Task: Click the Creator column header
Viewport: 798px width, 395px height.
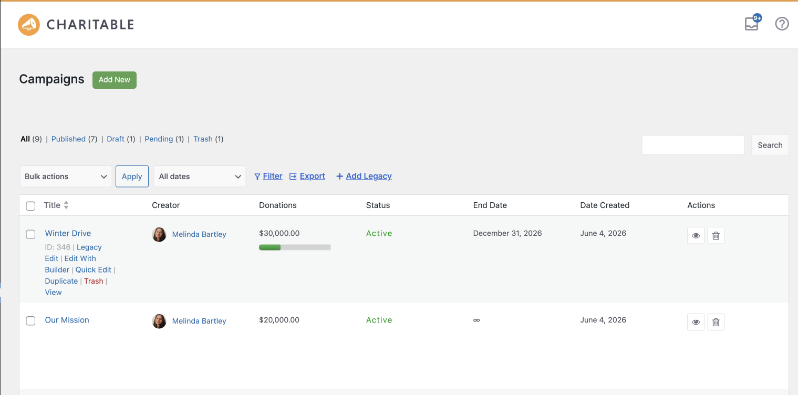Action: (x=166, y=205)
